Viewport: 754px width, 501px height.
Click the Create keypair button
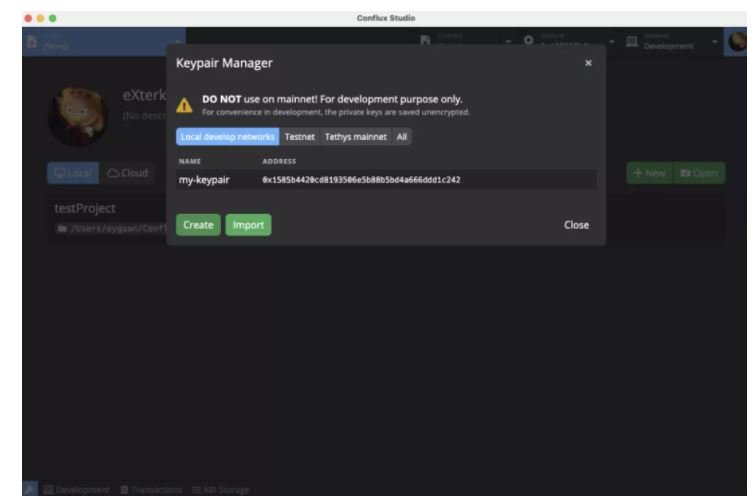[x=198, y=225]
